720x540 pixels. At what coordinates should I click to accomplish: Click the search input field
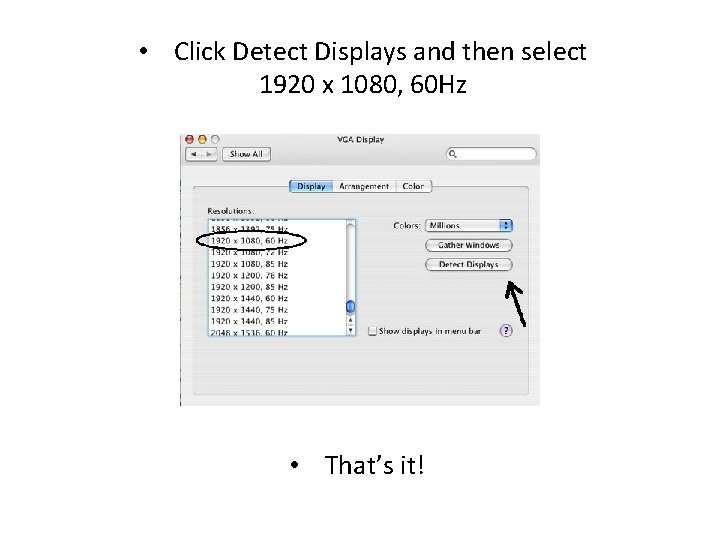coord(491,154)
